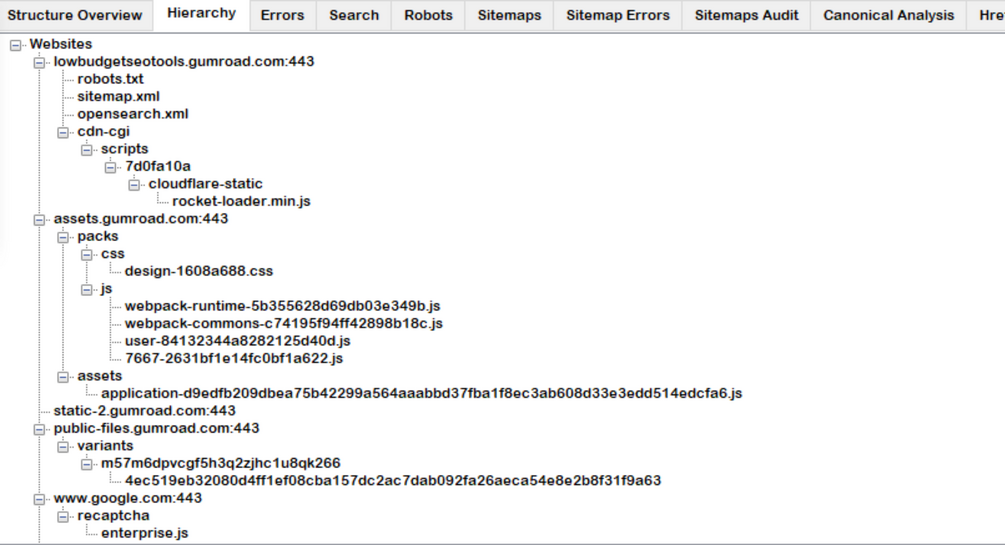The height and width of the screenshot is (545, 1005).
Task: Collapse the js folder under packs
Action: pyautogui.click(x=87, y=289)
